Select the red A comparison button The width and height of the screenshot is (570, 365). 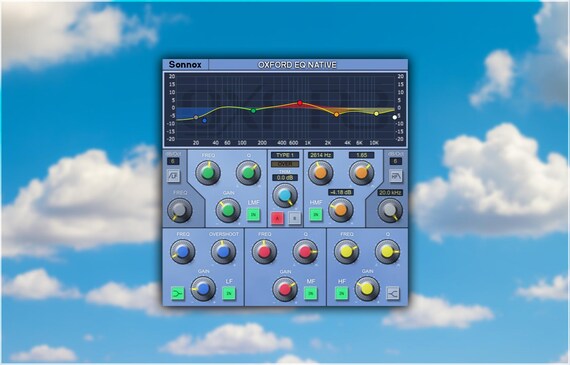pos(277,218)
